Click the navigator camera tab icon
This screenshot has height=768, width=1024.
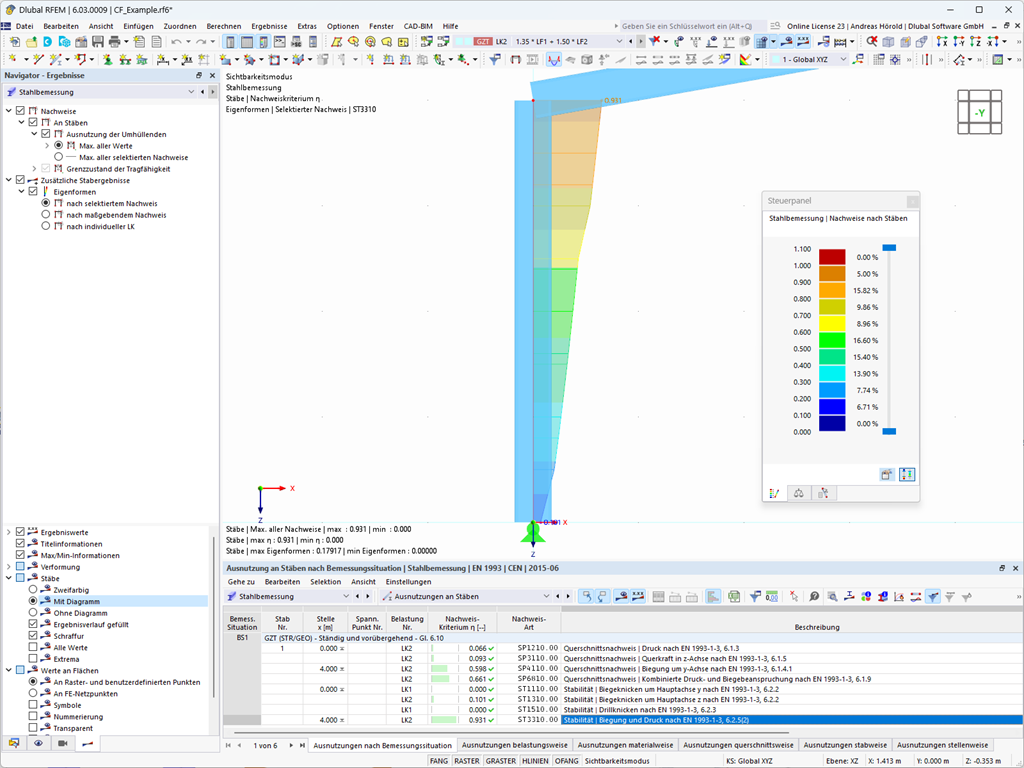pos(63,743)
